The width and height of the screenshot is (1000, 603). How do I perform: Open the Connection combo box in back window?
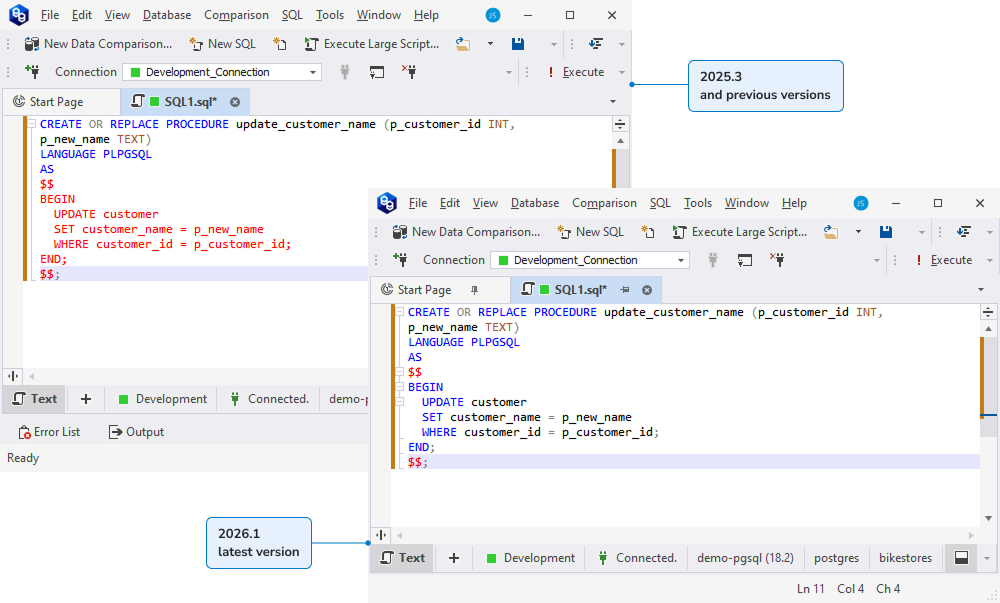pyautogui.click(x=222, y=72)
